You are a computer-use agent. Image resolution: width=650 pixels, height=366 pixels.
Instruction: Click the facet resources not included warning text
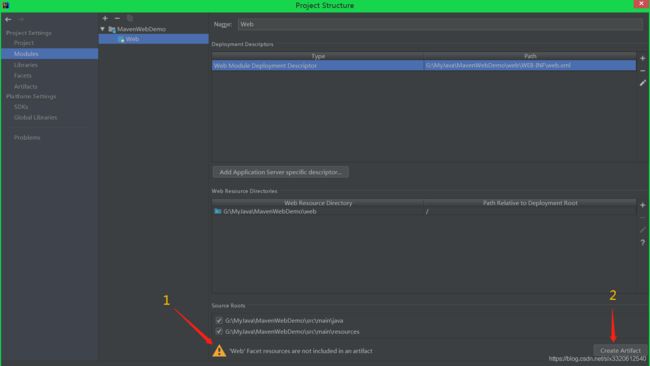[x=301, y=351]
